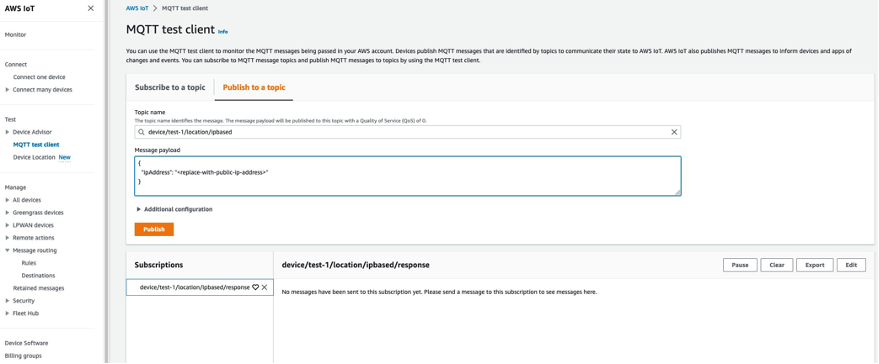Image resolution: width=879 pixels, height=364 pixels.
Task: Expand Fleet Hub section arrow
Action: coord(7,314)
